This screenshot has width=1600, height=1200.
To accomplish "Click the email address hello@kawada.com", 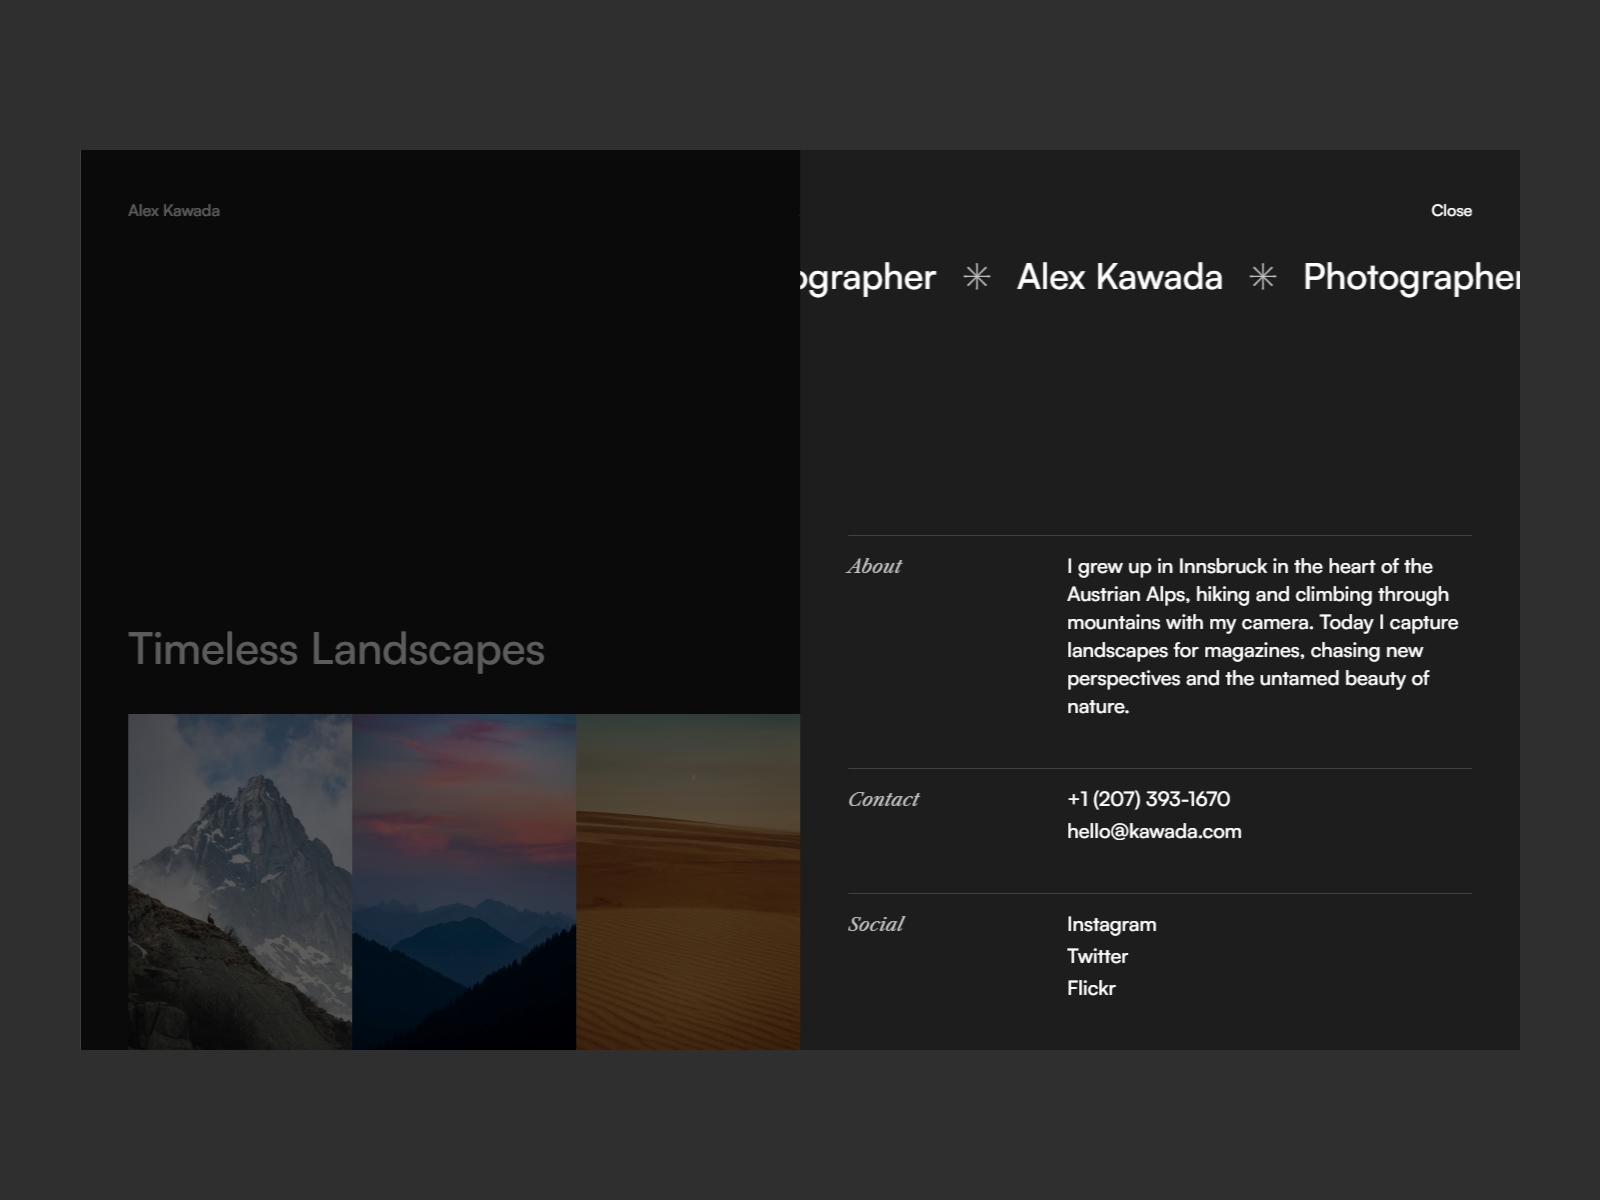I will (x=1154, y=831).
